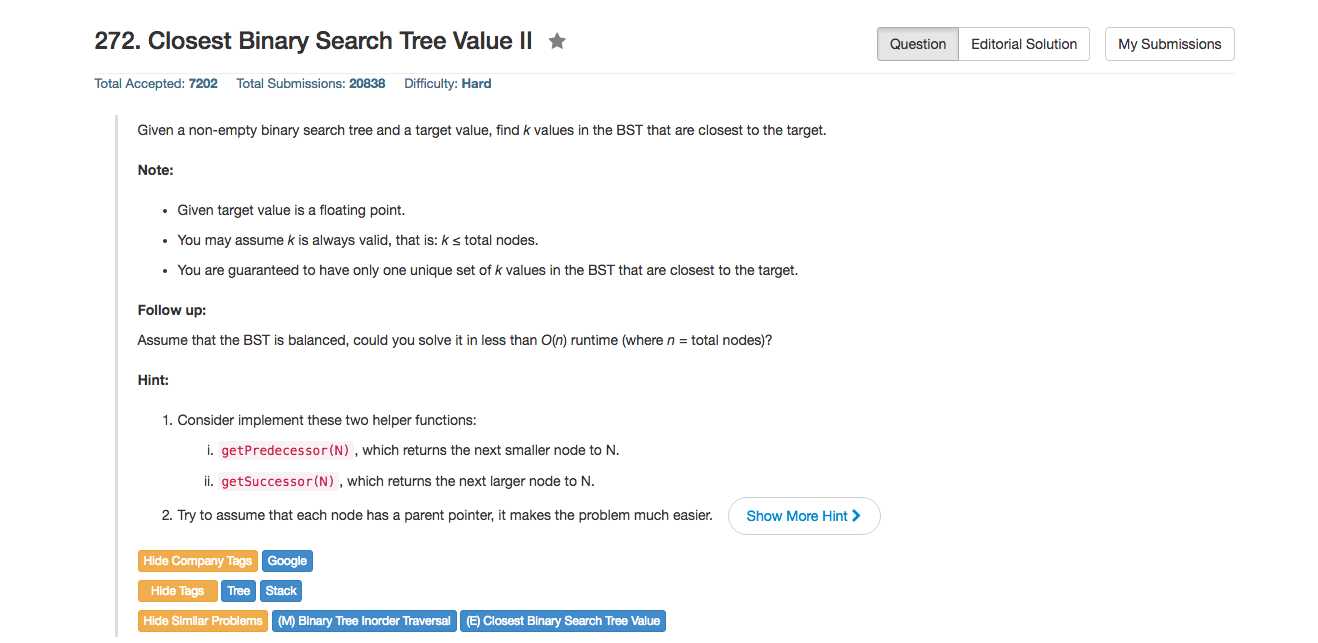Click the getSuccessor(N) code snippet

[278, 481]
